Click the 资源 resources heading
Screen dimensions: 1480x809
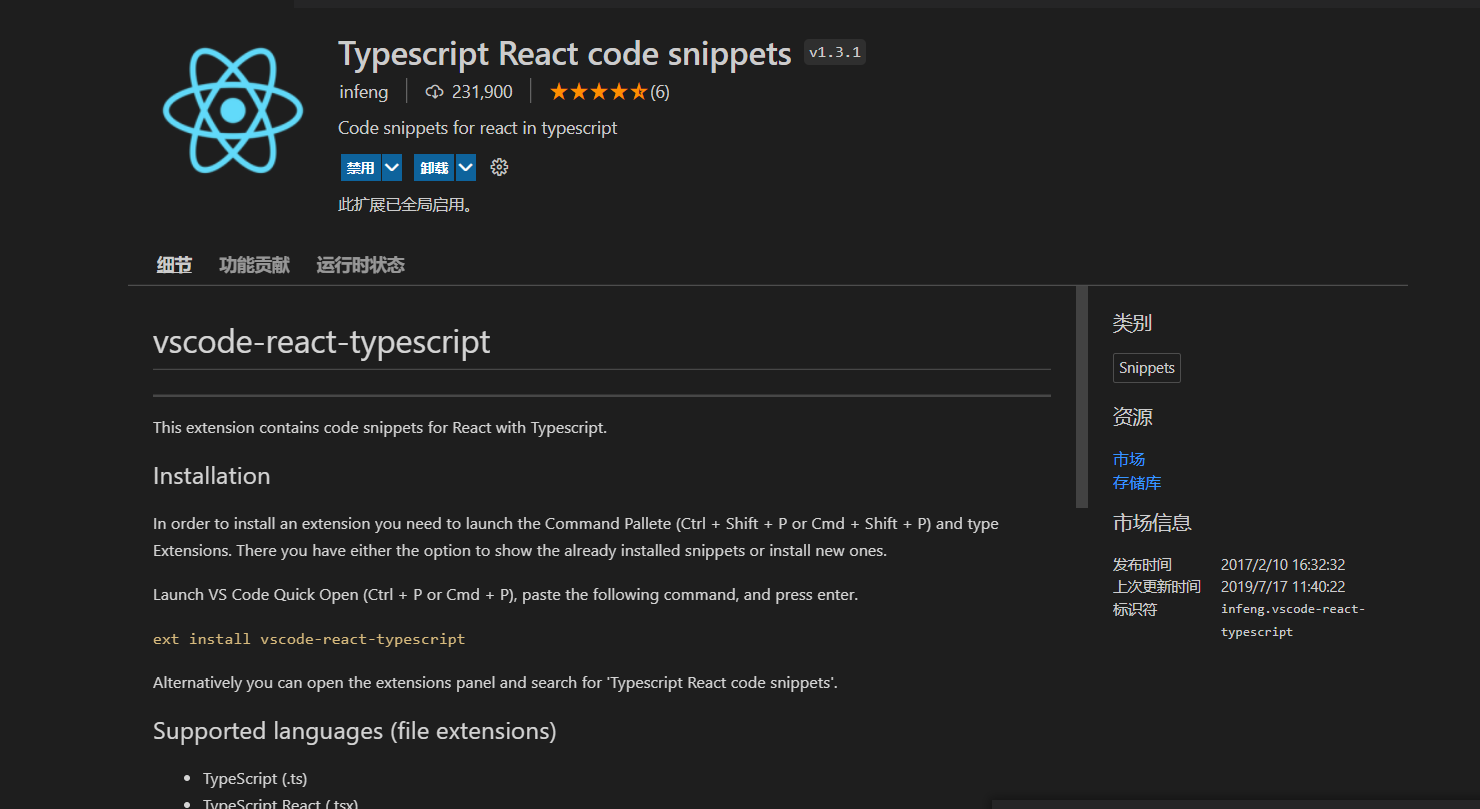tap(1132, 417)
